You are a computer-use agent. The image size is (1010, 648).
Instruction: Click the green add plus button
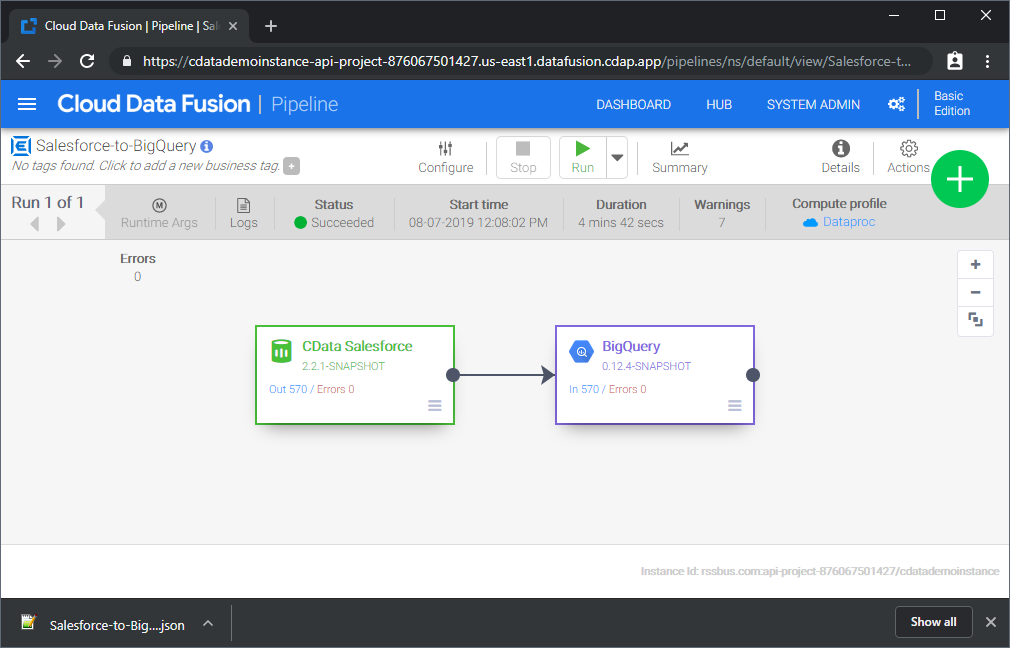[x=960, y=179]
